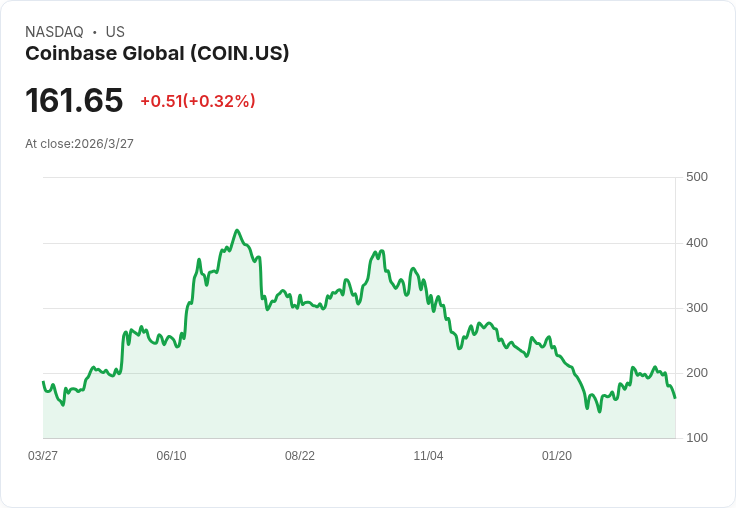Click the red +0.51(+0.32%) price change

197,101
